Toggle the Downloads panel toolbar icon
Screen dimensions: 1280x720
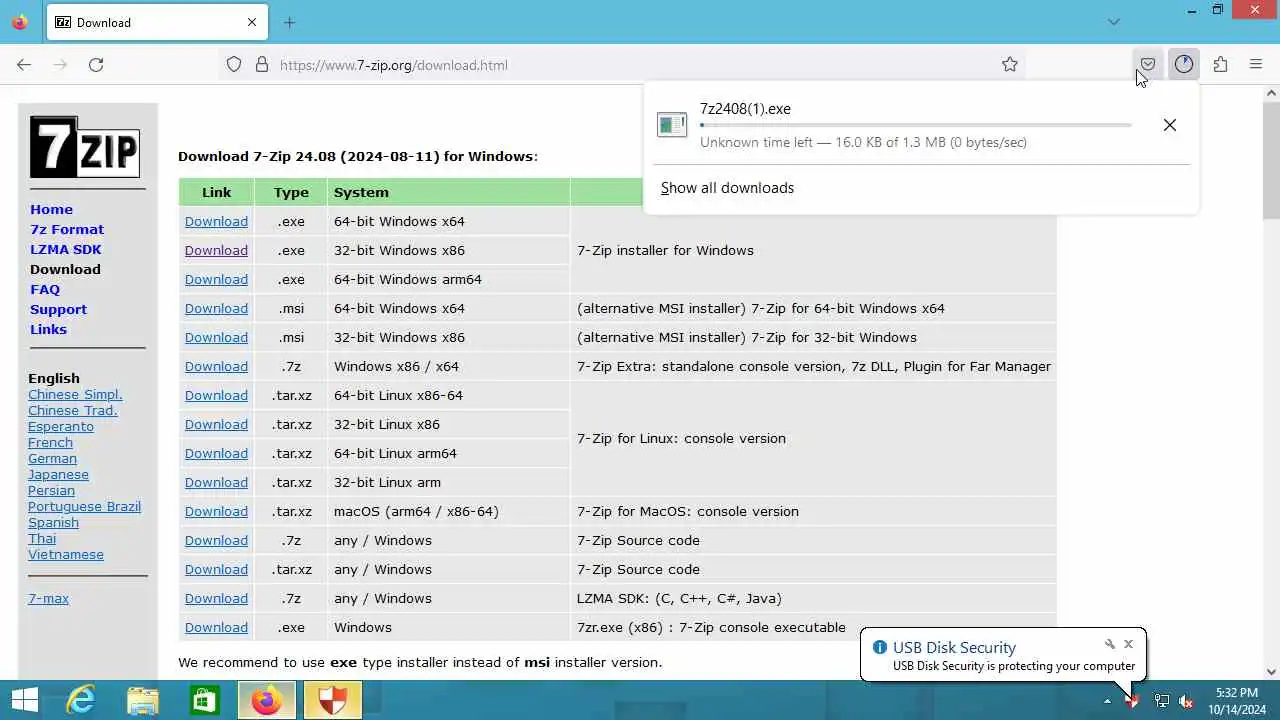pyautogui.click(x=1184, y=65)
